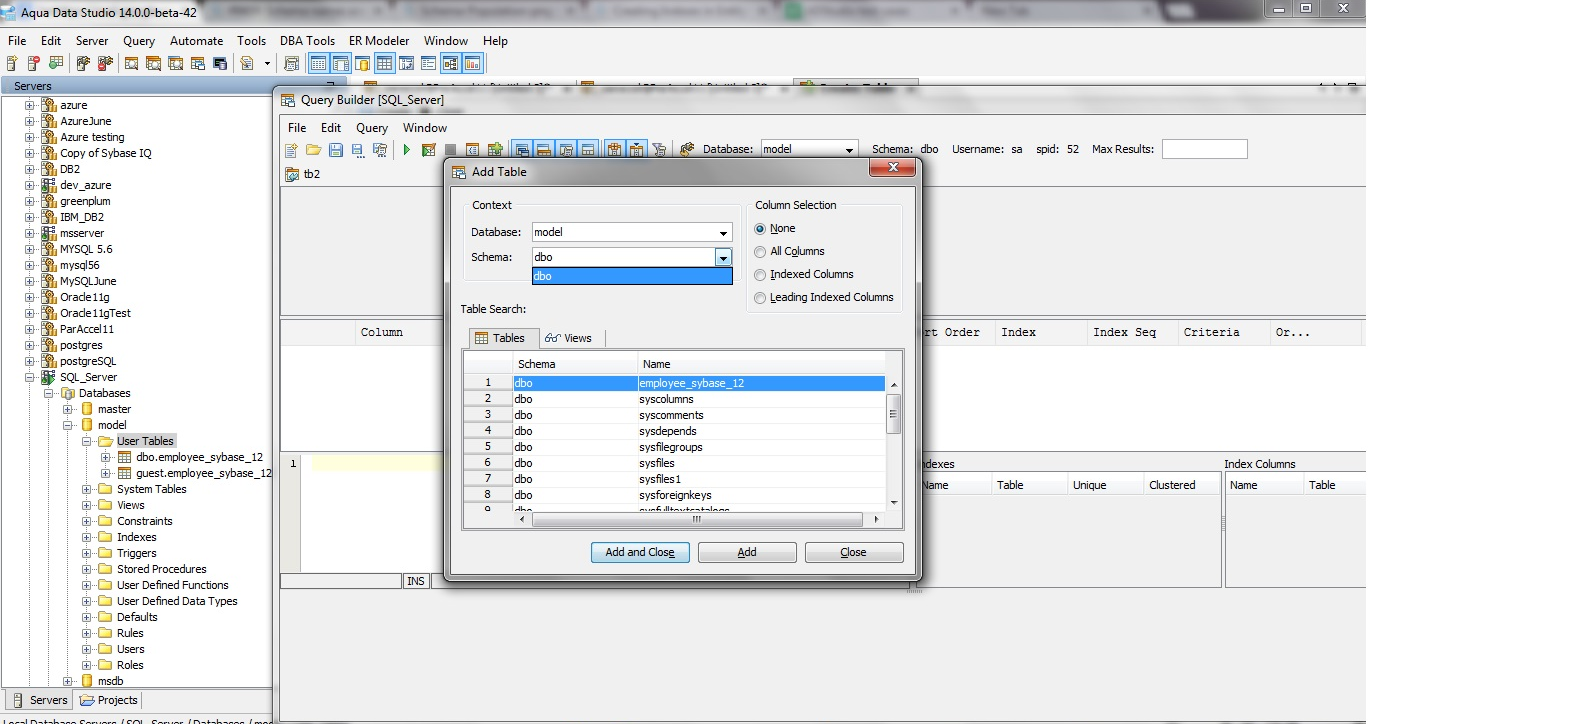Click the execute-with-grid icon beside Execute arrow

coord(429,150)
